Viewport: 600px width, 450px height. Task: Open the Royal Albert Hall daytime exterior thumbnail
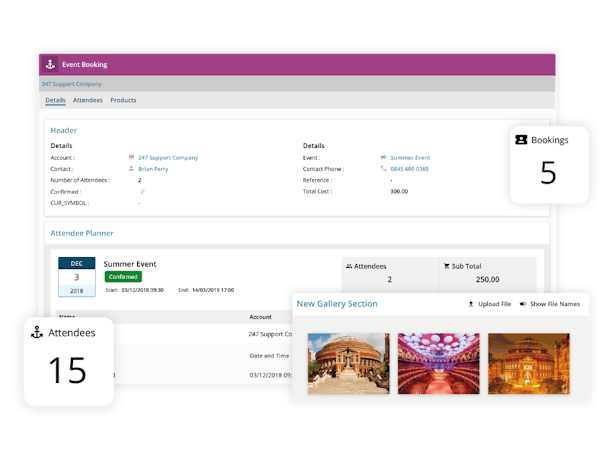pyautogui.click(x=349, y=363)
